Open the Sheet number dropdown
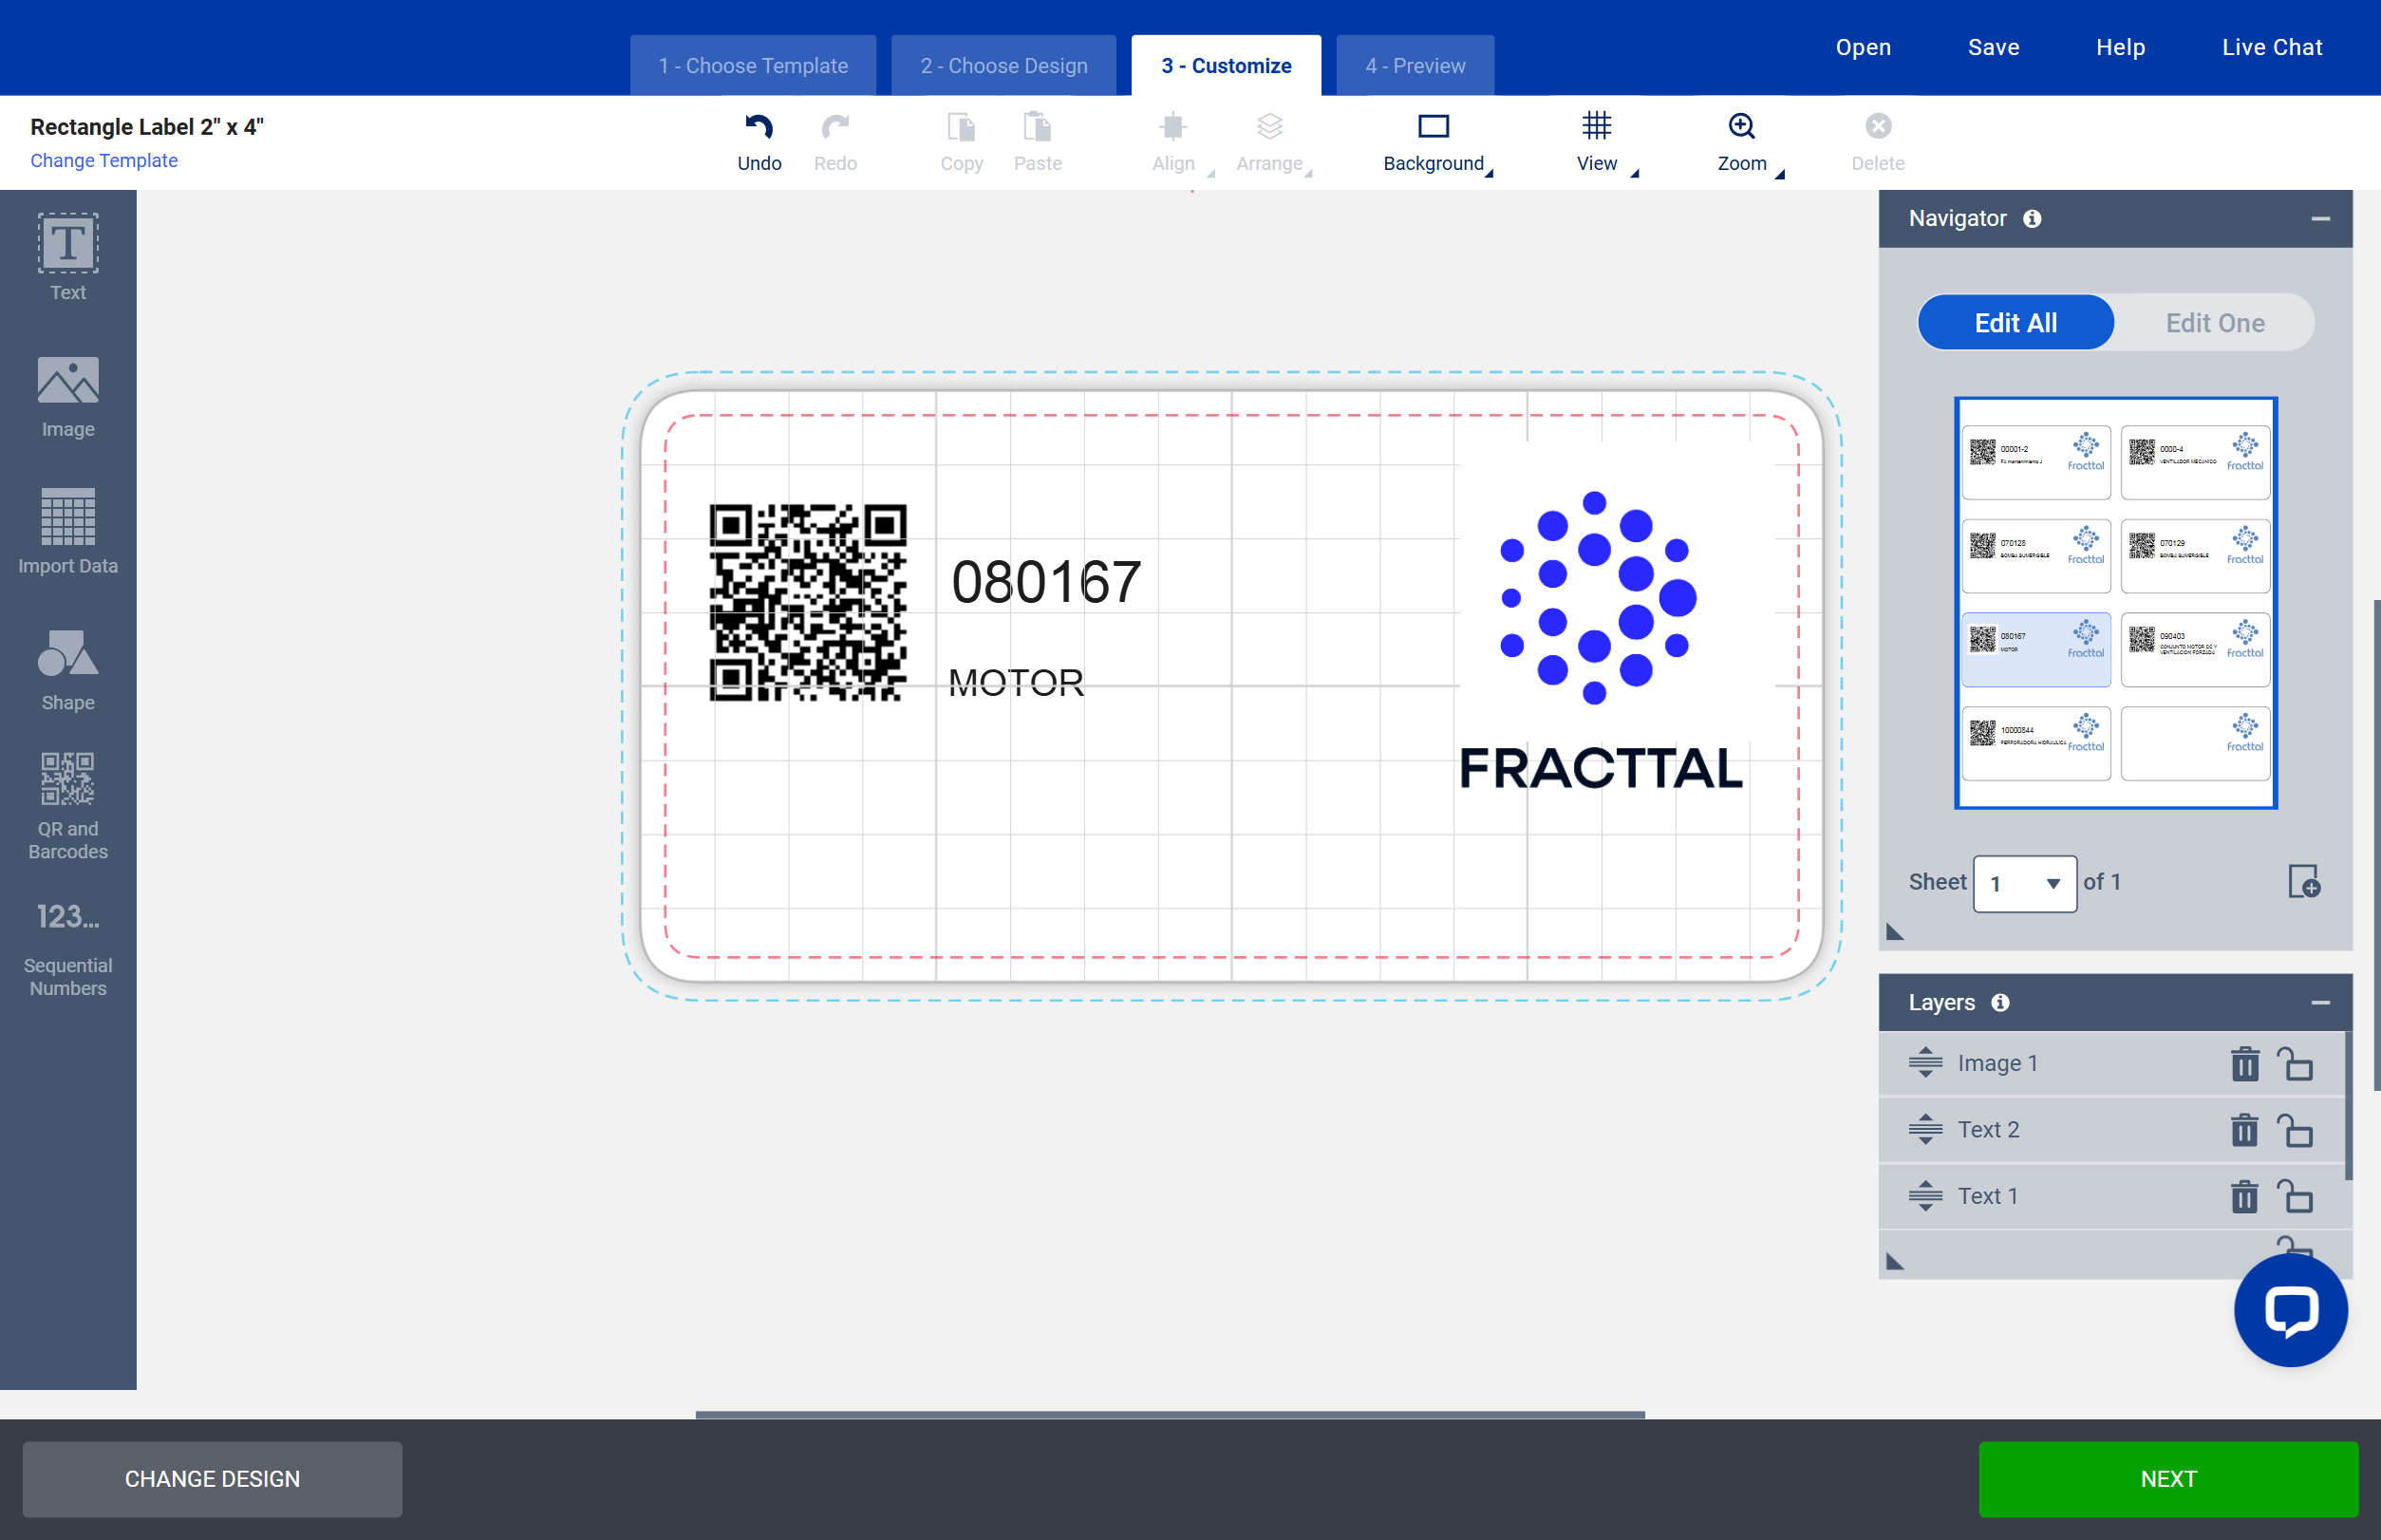2381x1540 pixels. 2024,883
